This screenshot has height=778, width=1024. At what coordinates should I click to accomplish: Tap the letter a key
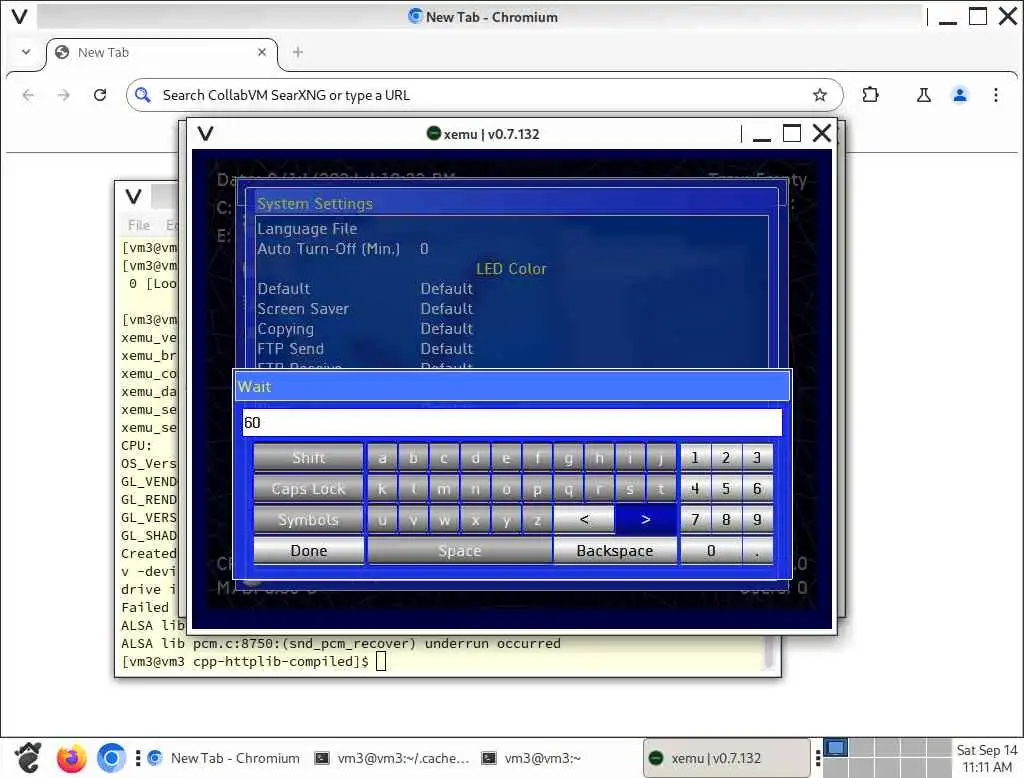coord(382,458)
